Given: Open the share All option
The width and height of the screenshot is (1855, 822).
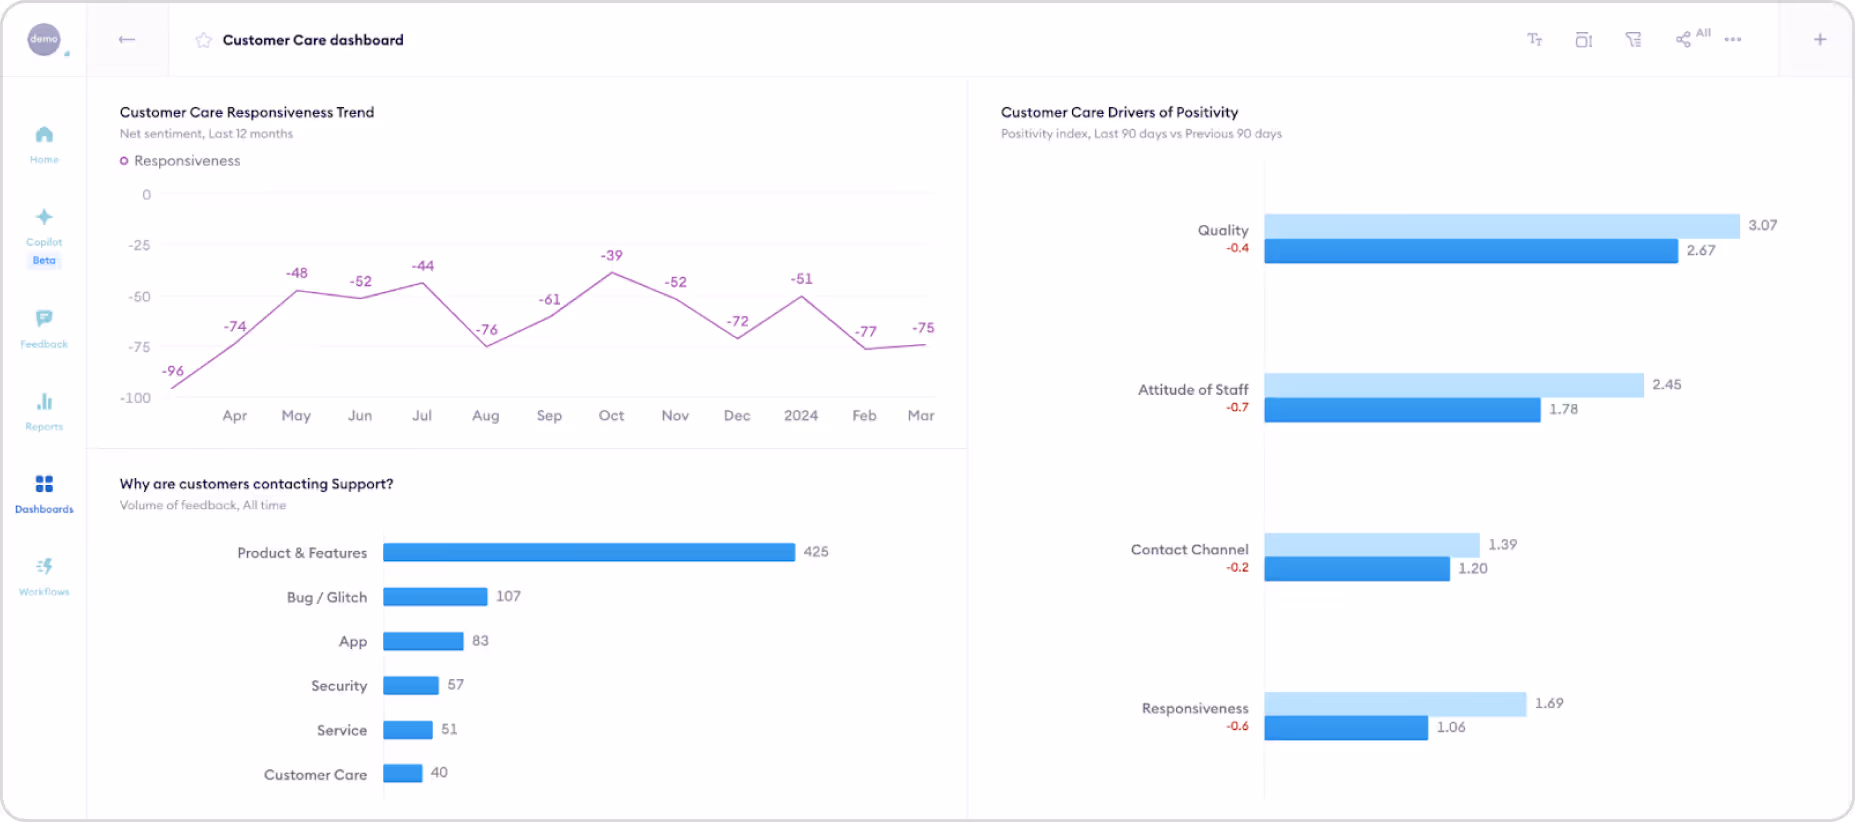Looking at the screenshot, I should pyautogui.click(x=1692, y=38).
